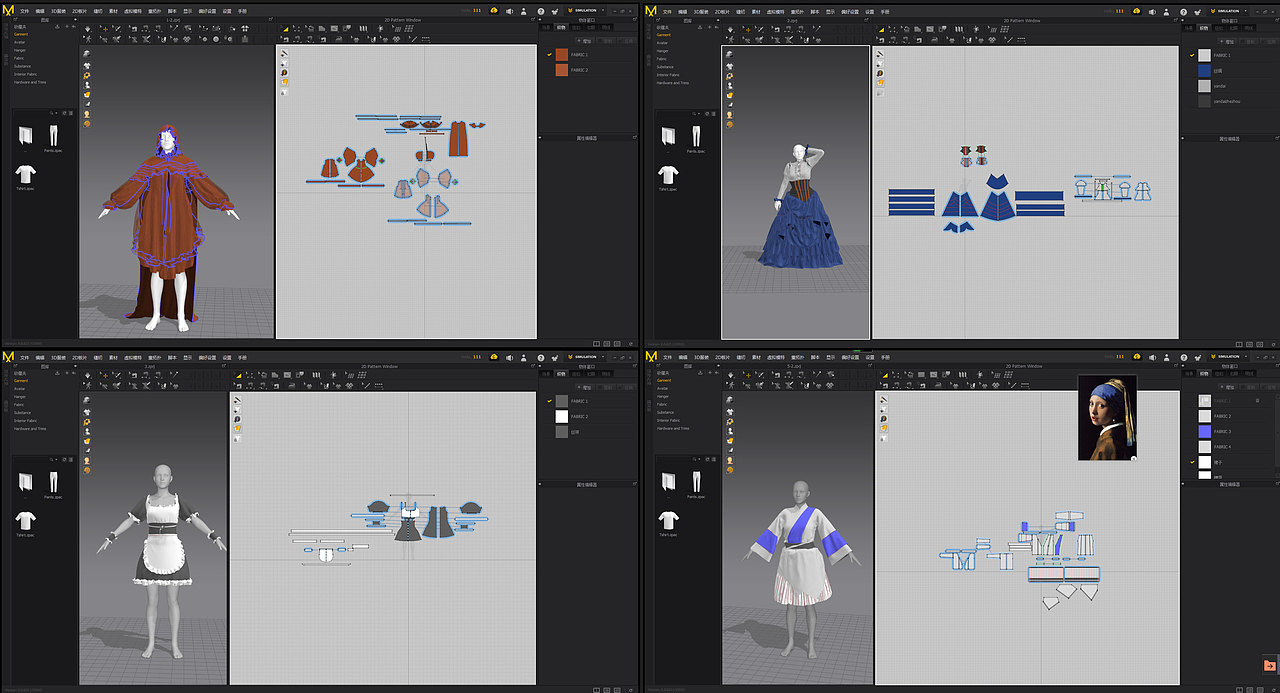The height and width of the screenshot is (693, 1280).
Task: Click yellow Edit Pattern arrow in kimono 2D toolbar
Action: (885, 375)
